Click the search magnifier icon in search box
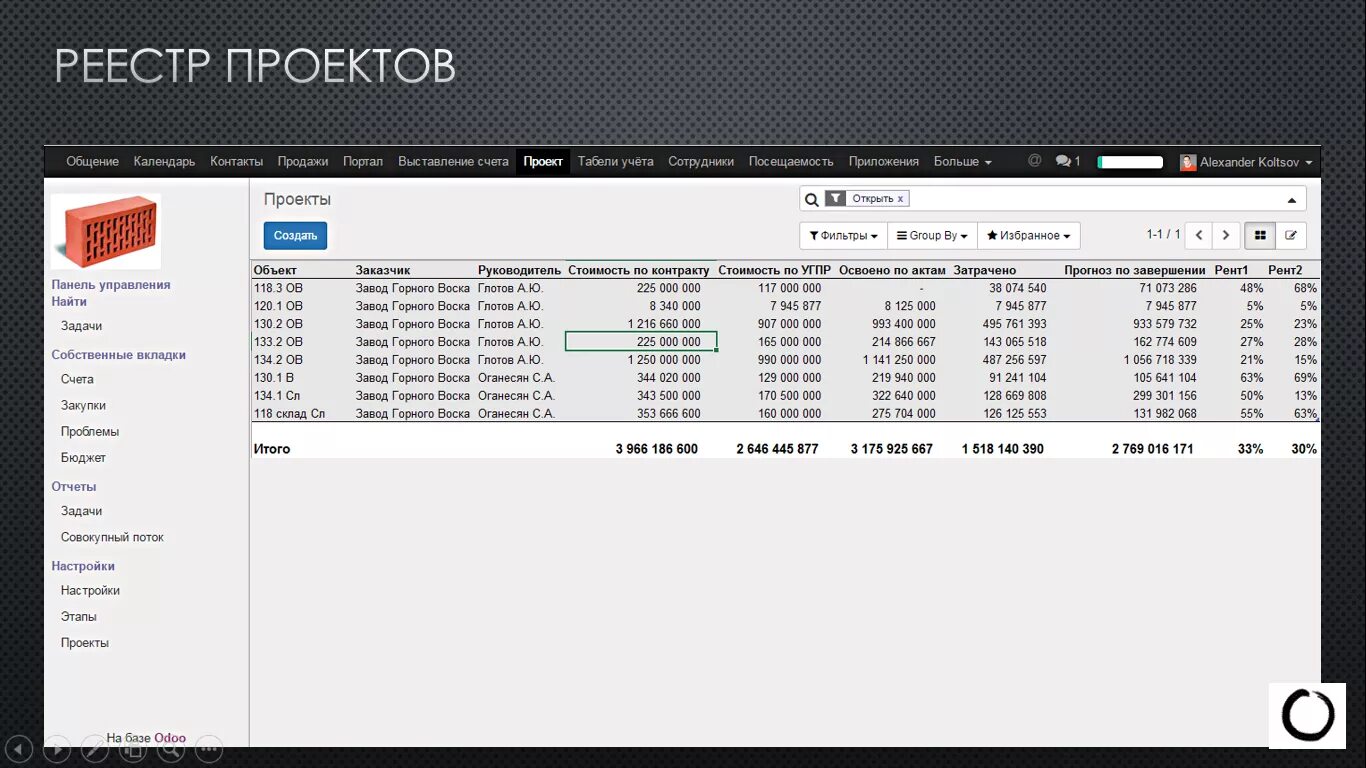Screen dimensions: 1366x768 pos(812,199)
